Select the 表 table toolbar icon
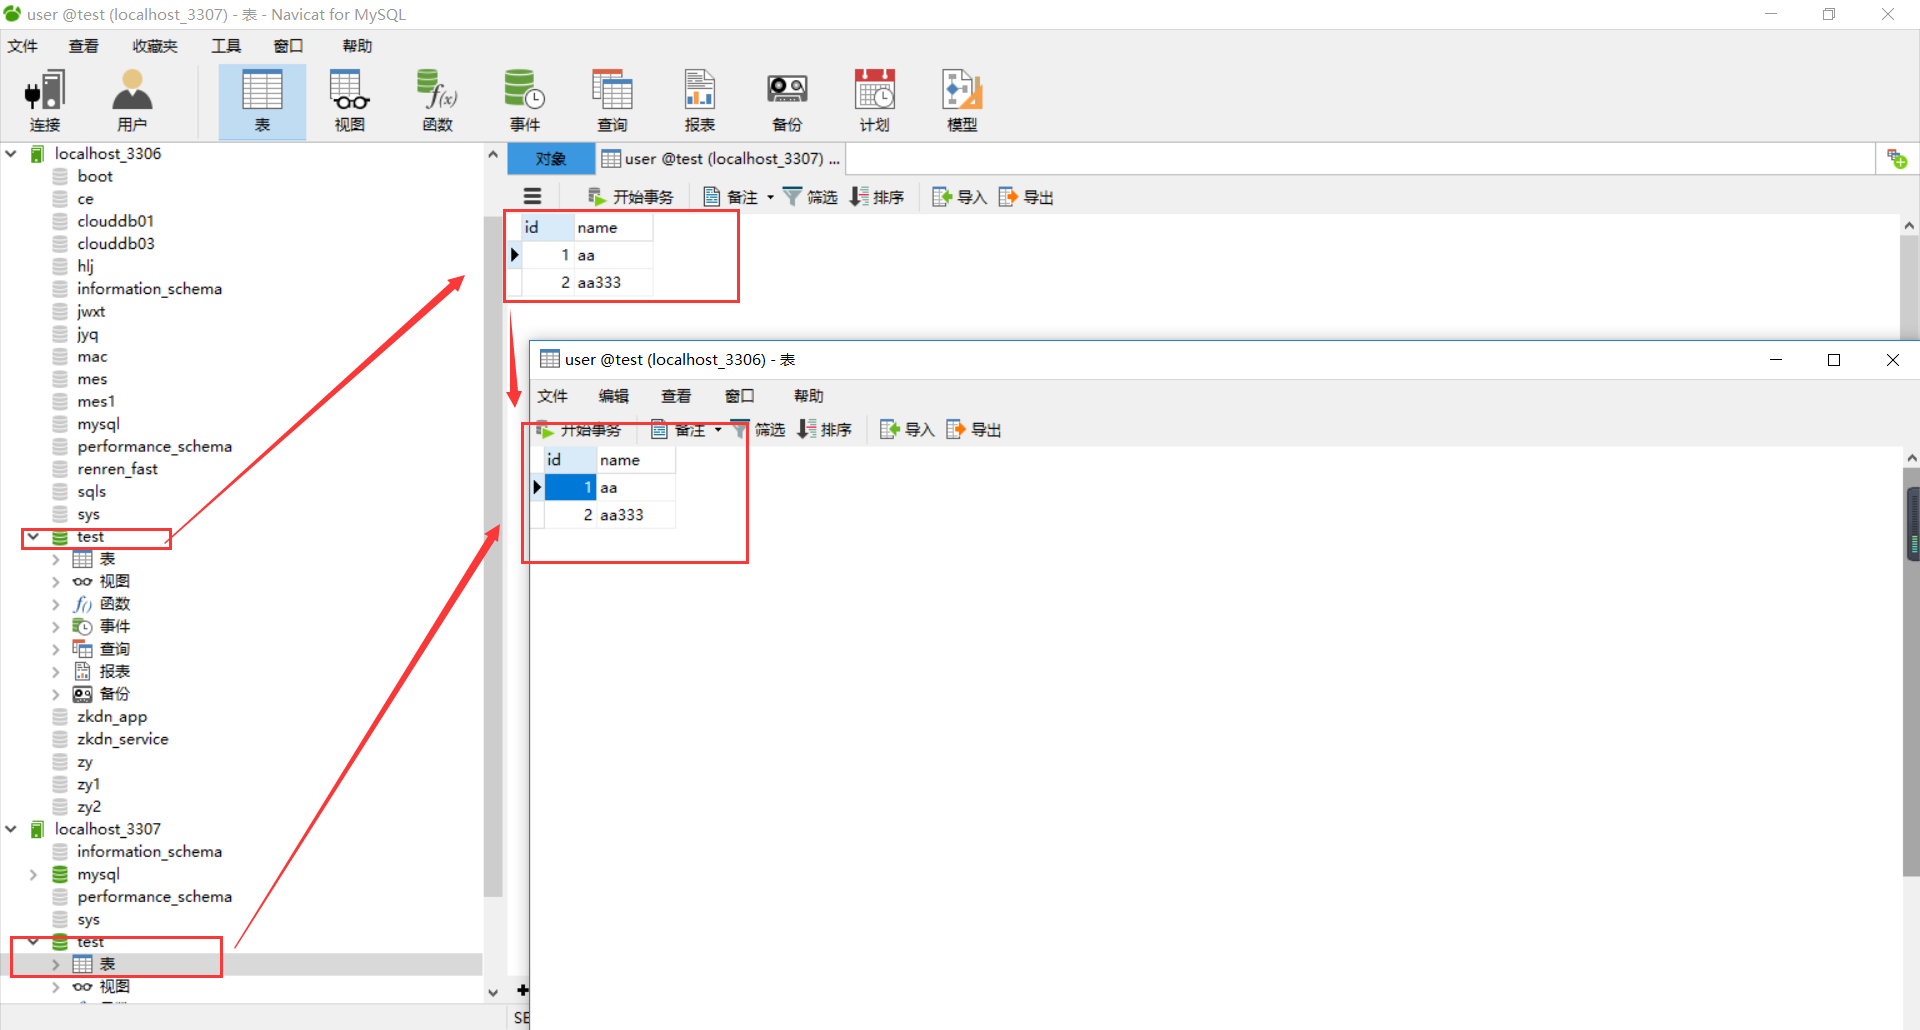The width and height of the screenshot is (1920, 1030). point(262,101)
